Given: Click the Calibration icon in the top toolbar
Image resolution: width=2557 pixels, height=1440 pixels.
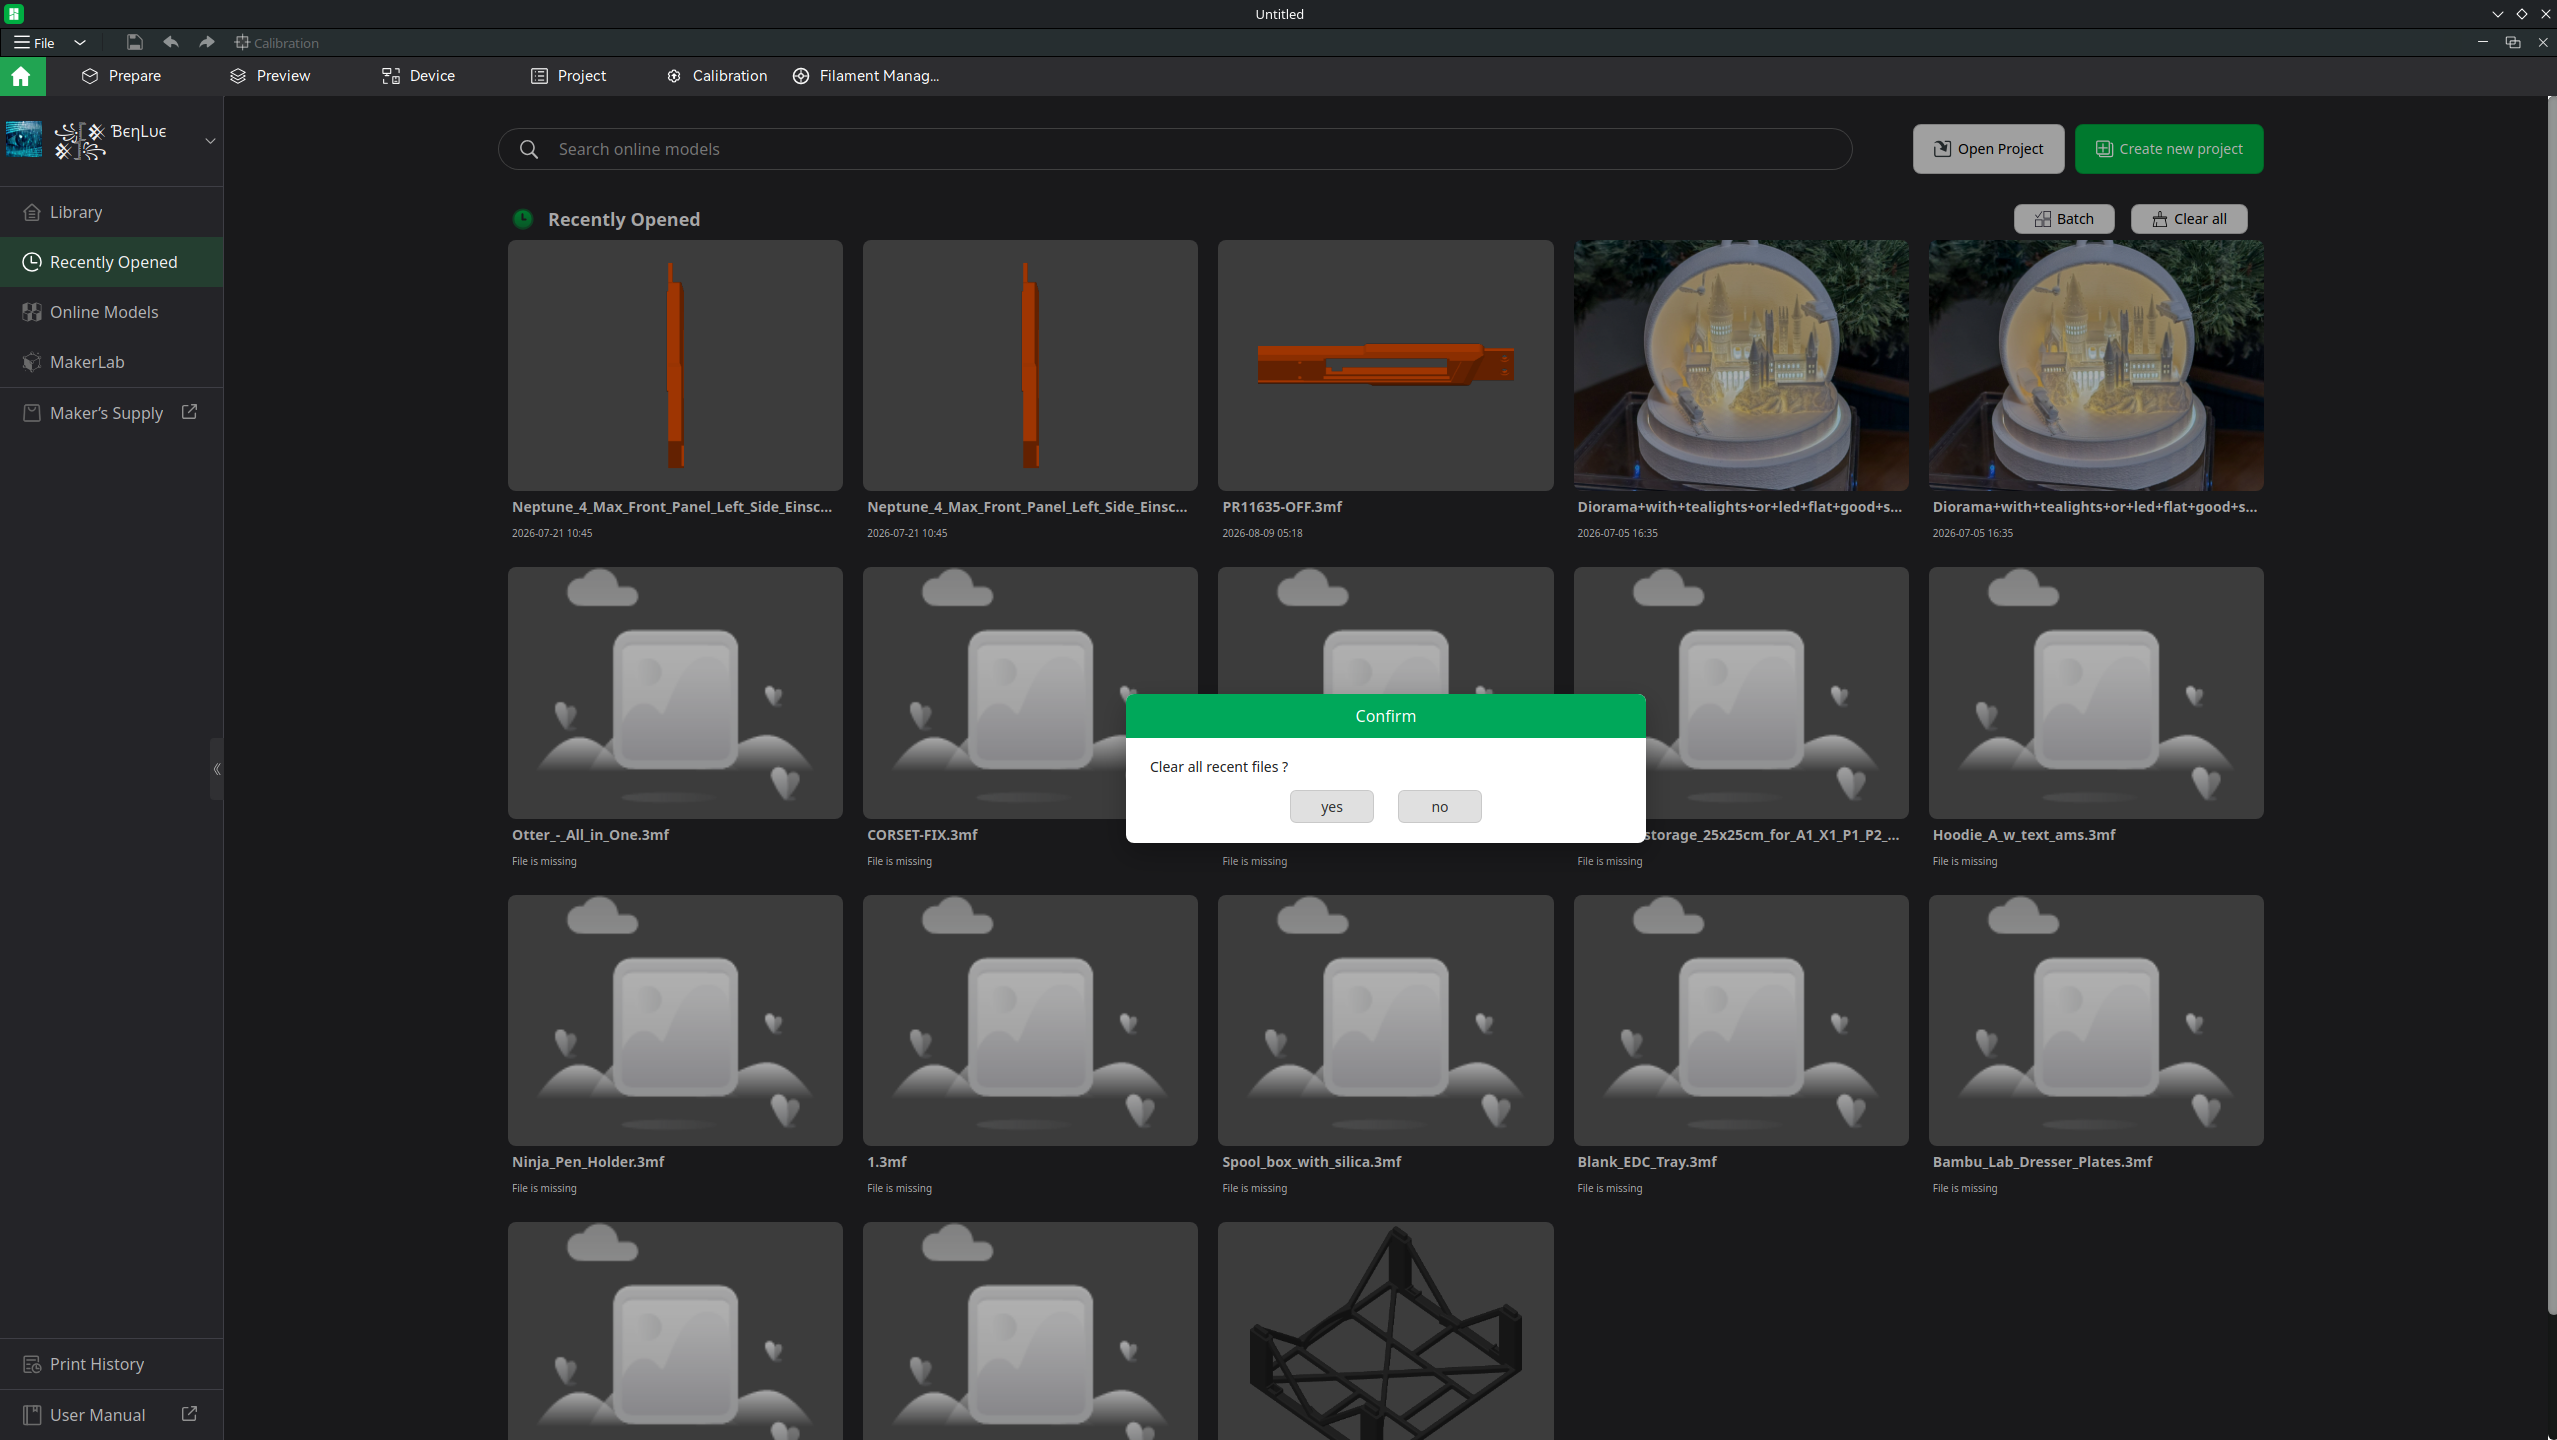Looking at the screenshot, I should 276,42.
